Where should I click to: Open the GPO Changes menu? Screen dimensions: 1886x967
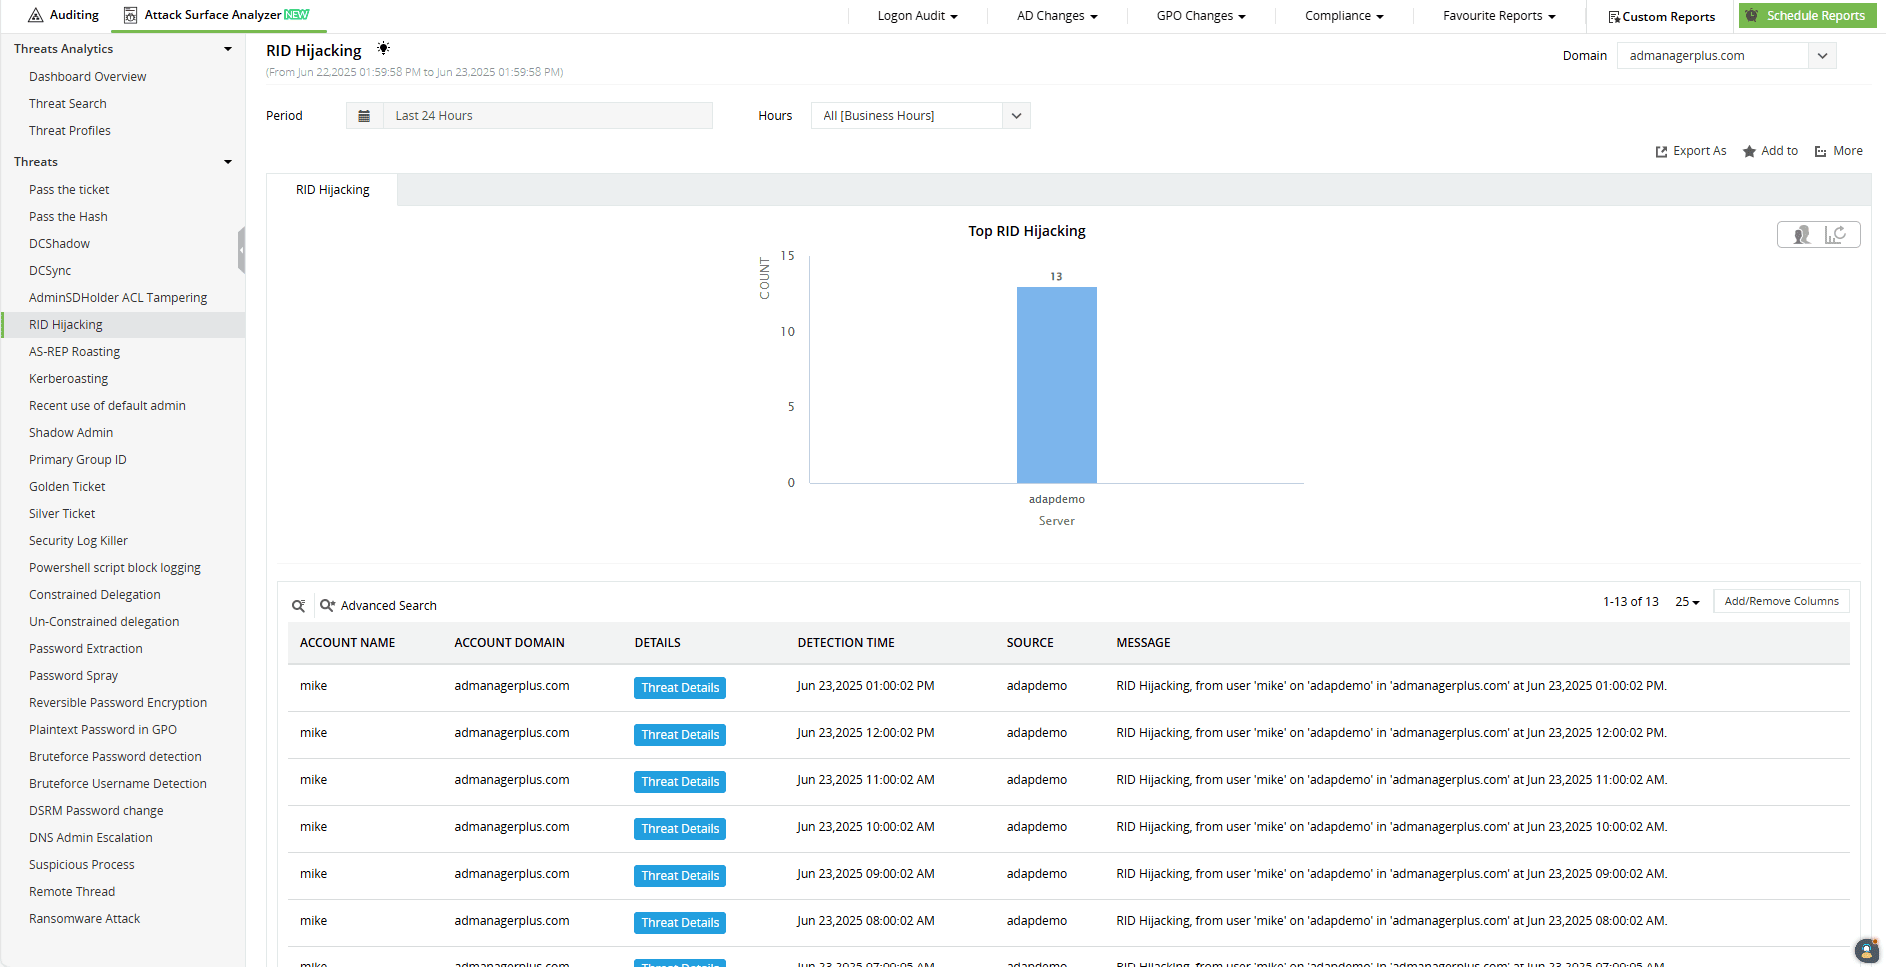(x=1201, y=16)
